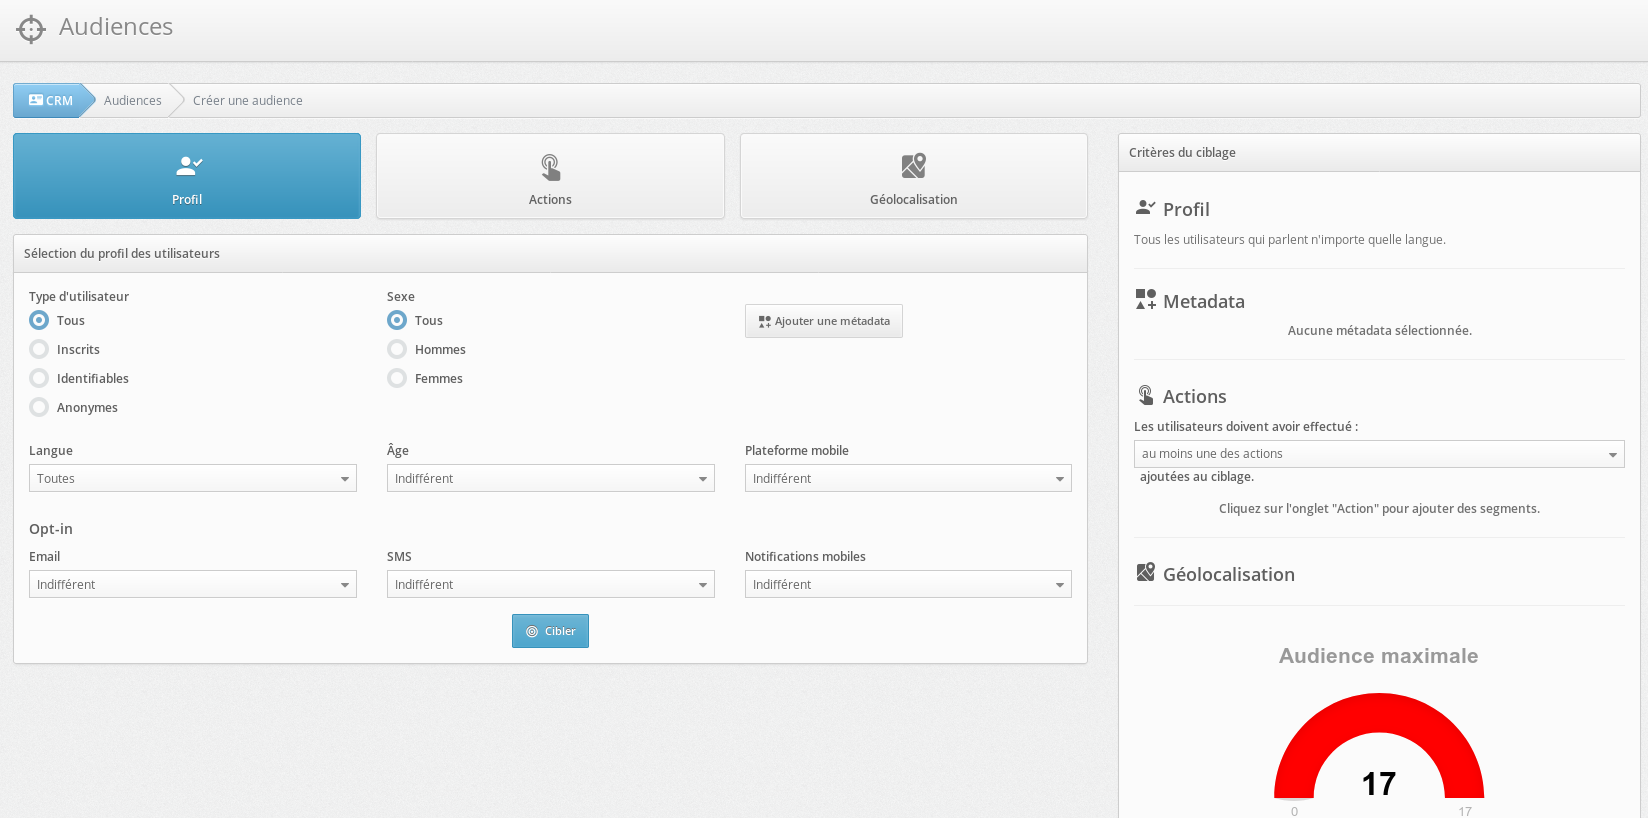Click the Audiences crosshair target icon
Viewport: 1648px width, 818px height.
click(31, 29)
